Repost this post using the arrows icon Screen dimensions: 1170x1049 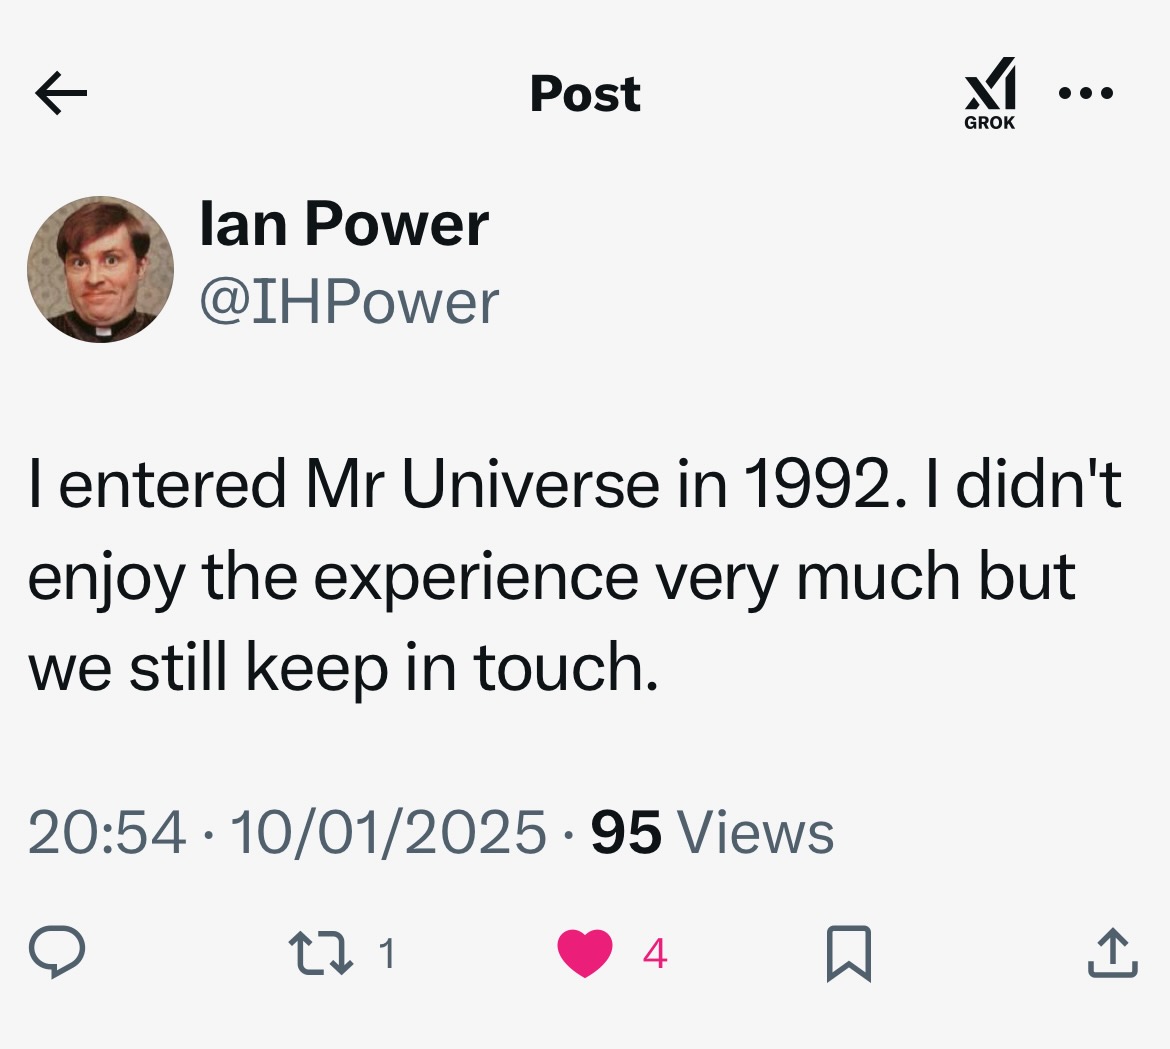point(320,953)
